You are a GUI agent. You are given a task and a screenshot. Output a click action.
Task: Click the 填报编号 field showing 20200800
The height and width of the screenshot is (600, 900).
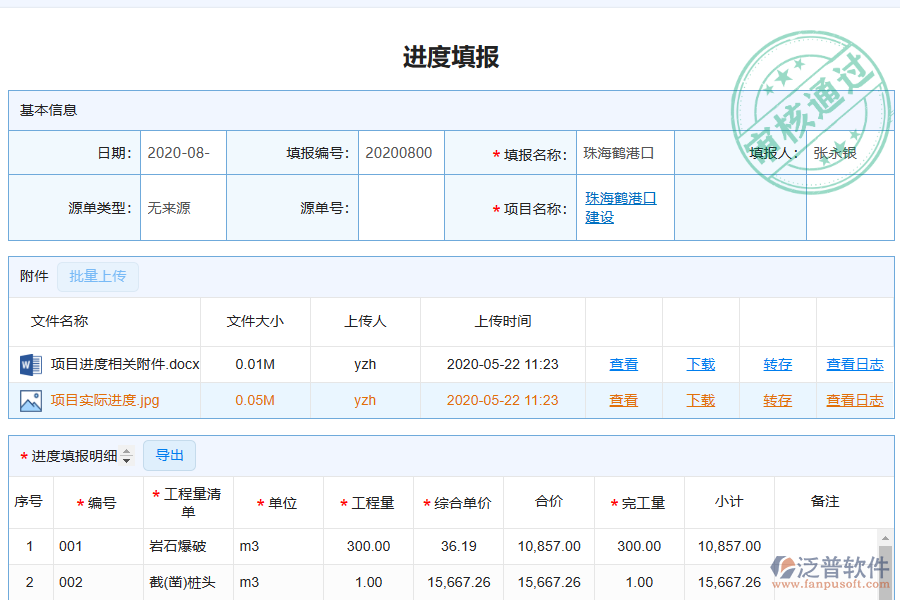click(x=401, y=152)
